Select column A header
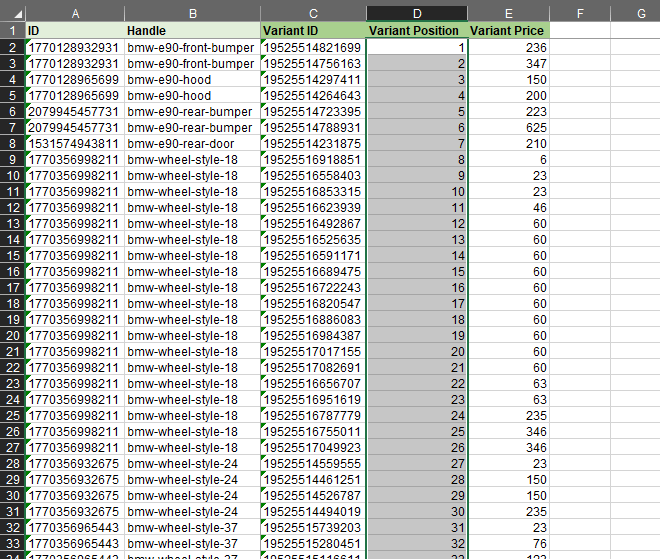The image size is (660, 559). [x=75, y=14]
